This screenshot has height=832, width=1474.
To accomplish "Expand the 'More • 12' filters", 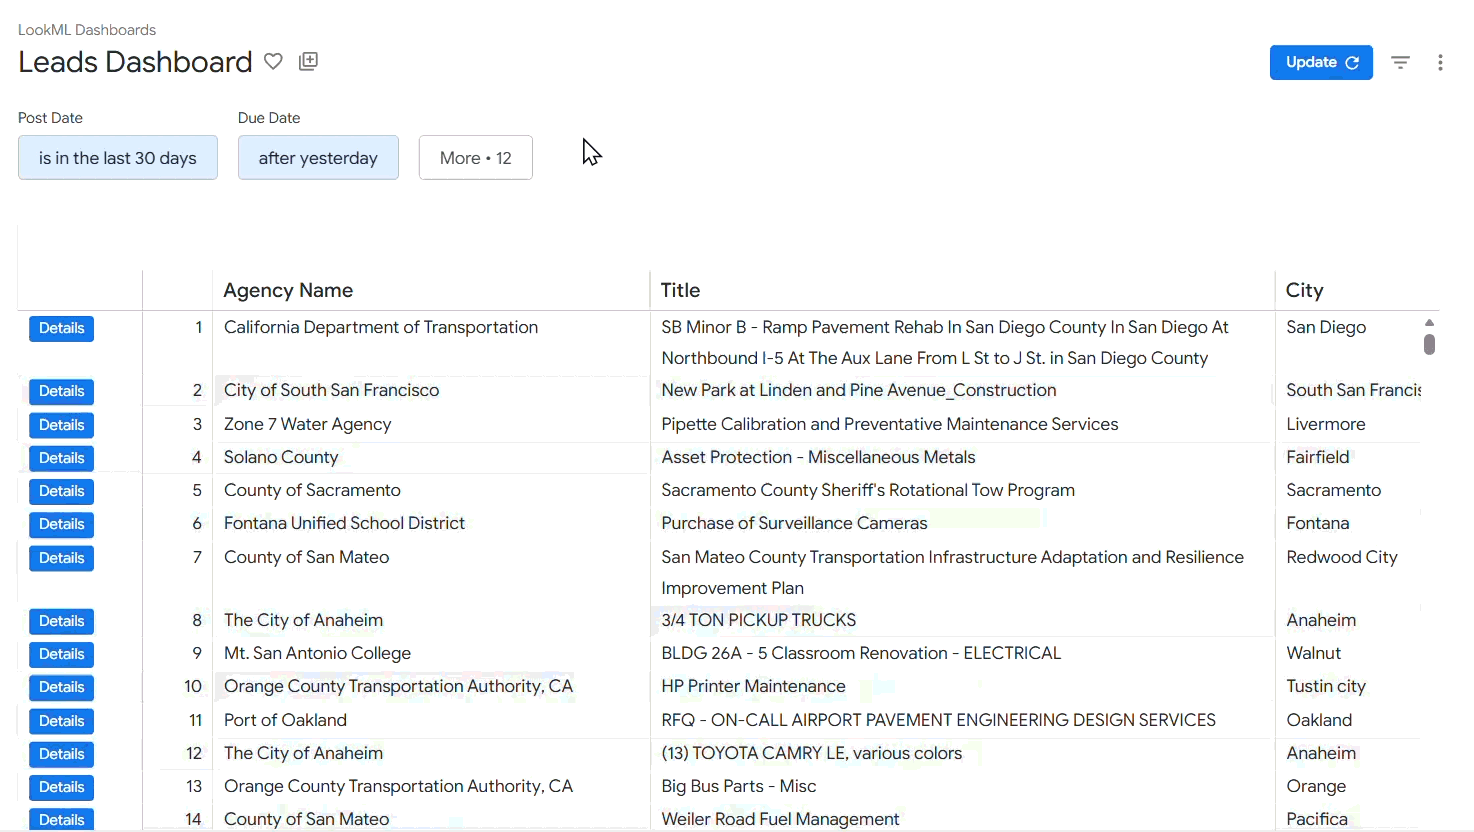I will (476, 158).
